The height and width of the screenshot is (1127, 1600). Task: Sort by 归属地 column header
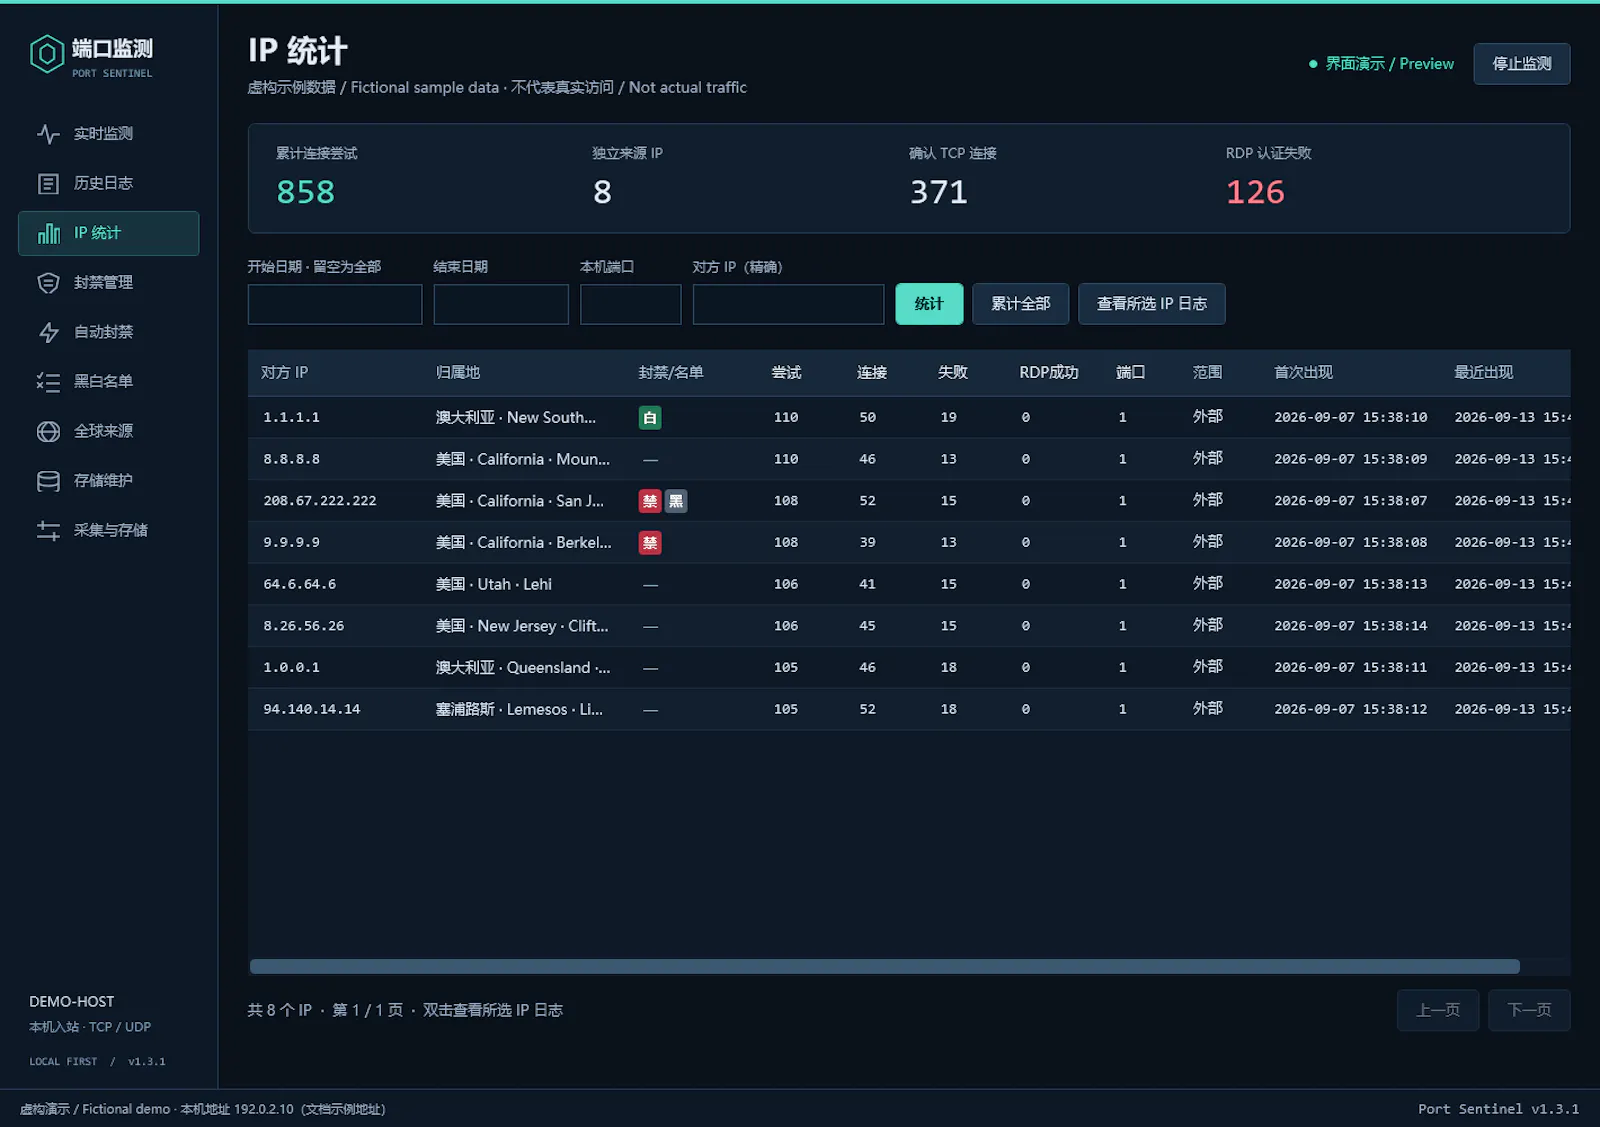pos(458,373)
